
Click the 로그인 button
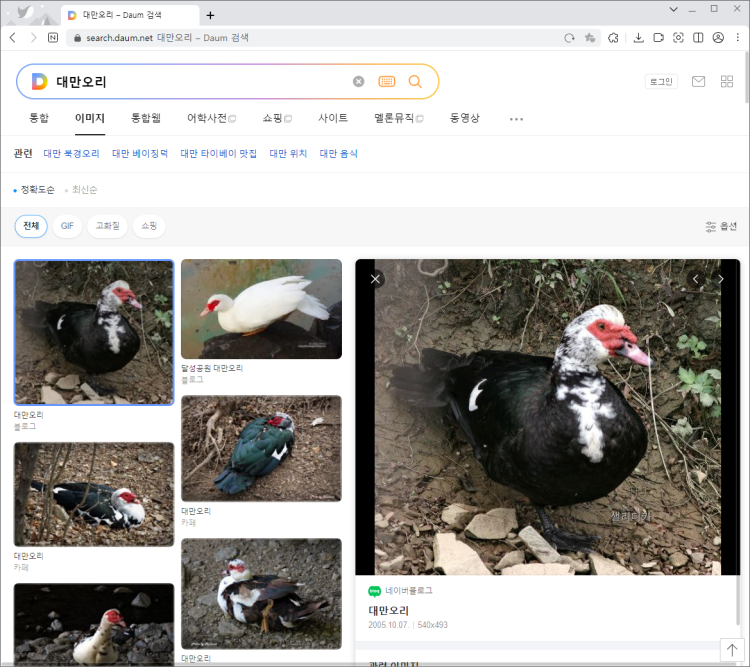click(x=661, y=82)
